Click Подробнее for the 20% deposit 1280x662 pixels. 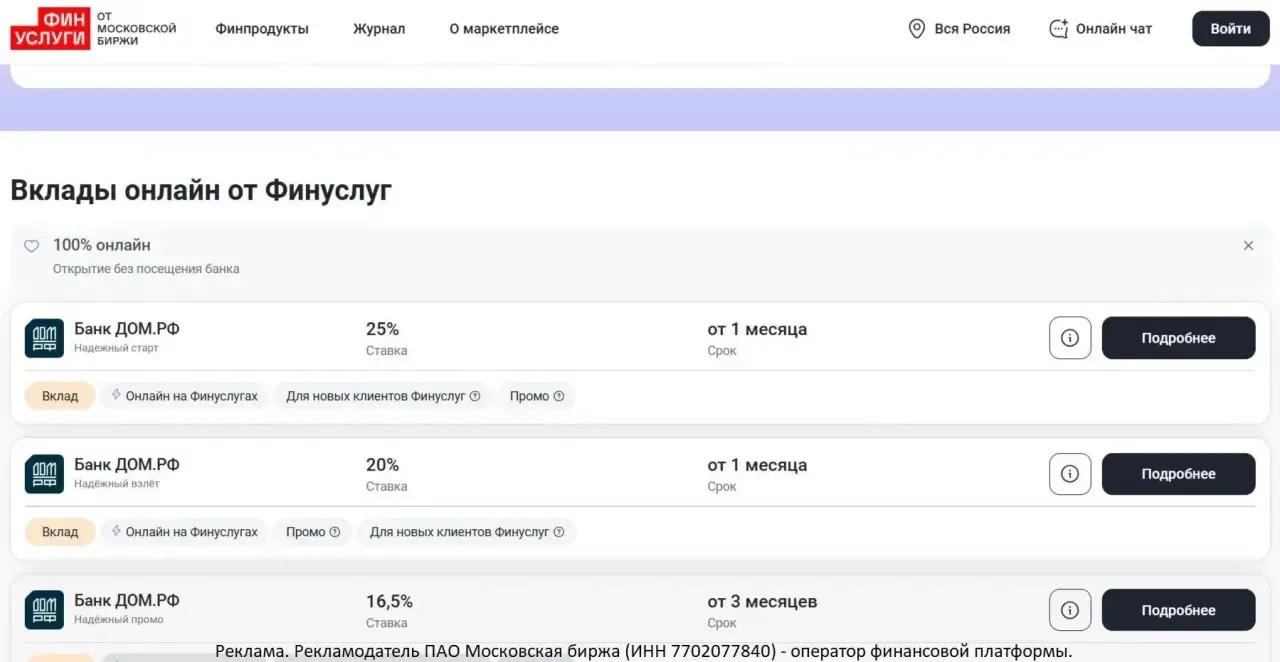pos(1178,474)
